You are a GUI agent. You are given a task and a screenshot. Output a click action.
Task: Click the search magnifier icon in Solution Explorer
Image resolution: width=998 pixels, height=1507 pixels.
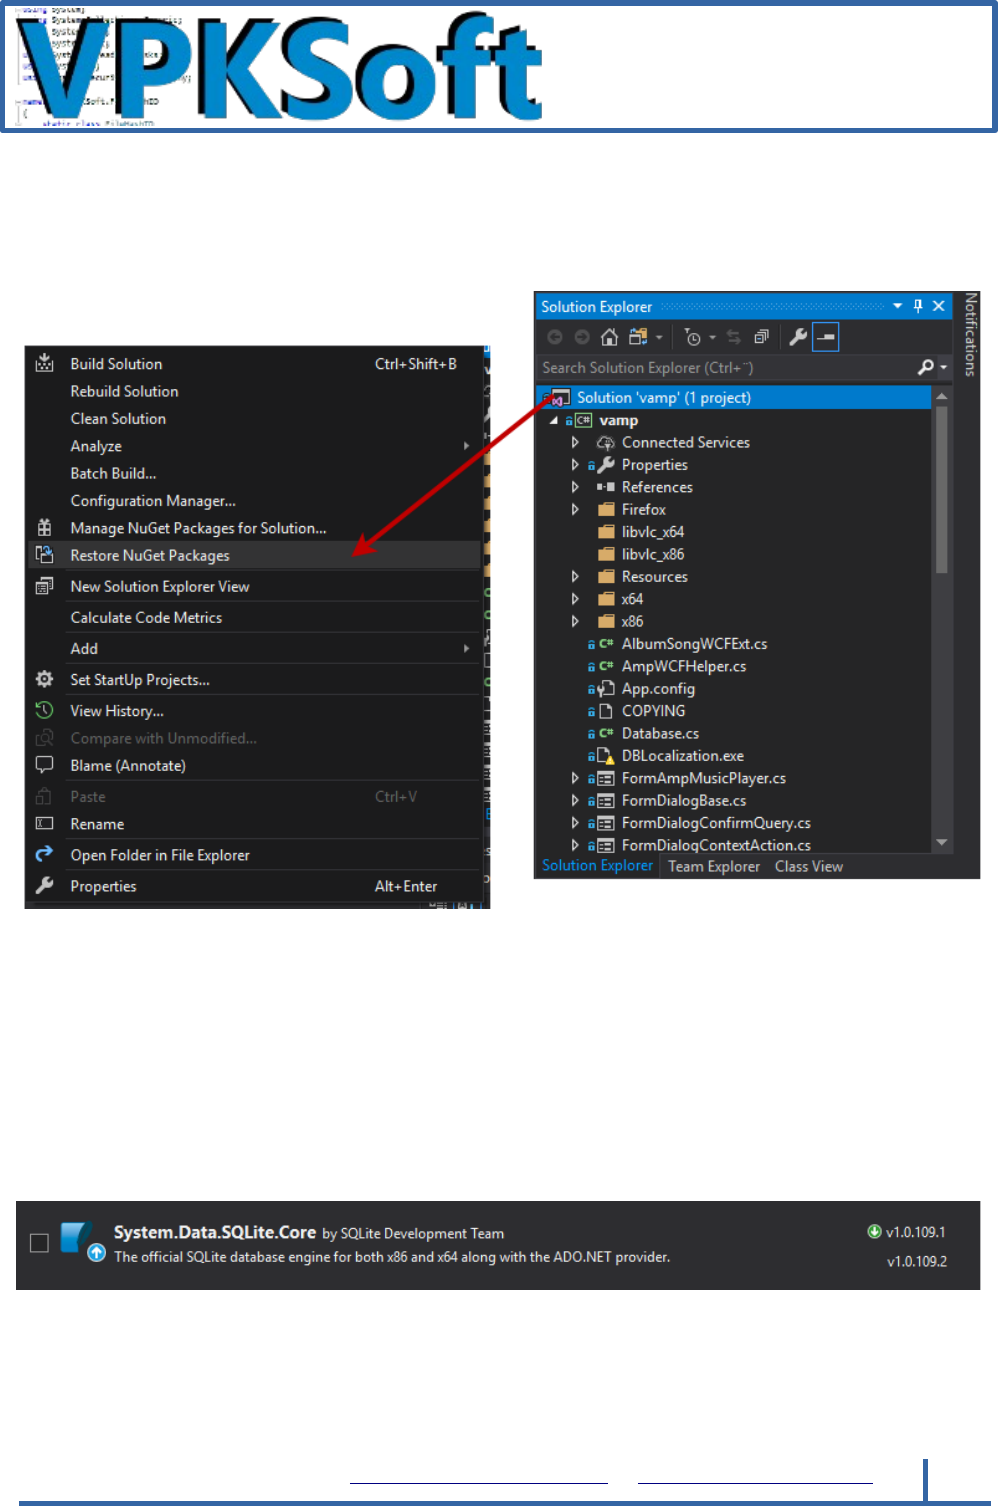coord(926,368)
